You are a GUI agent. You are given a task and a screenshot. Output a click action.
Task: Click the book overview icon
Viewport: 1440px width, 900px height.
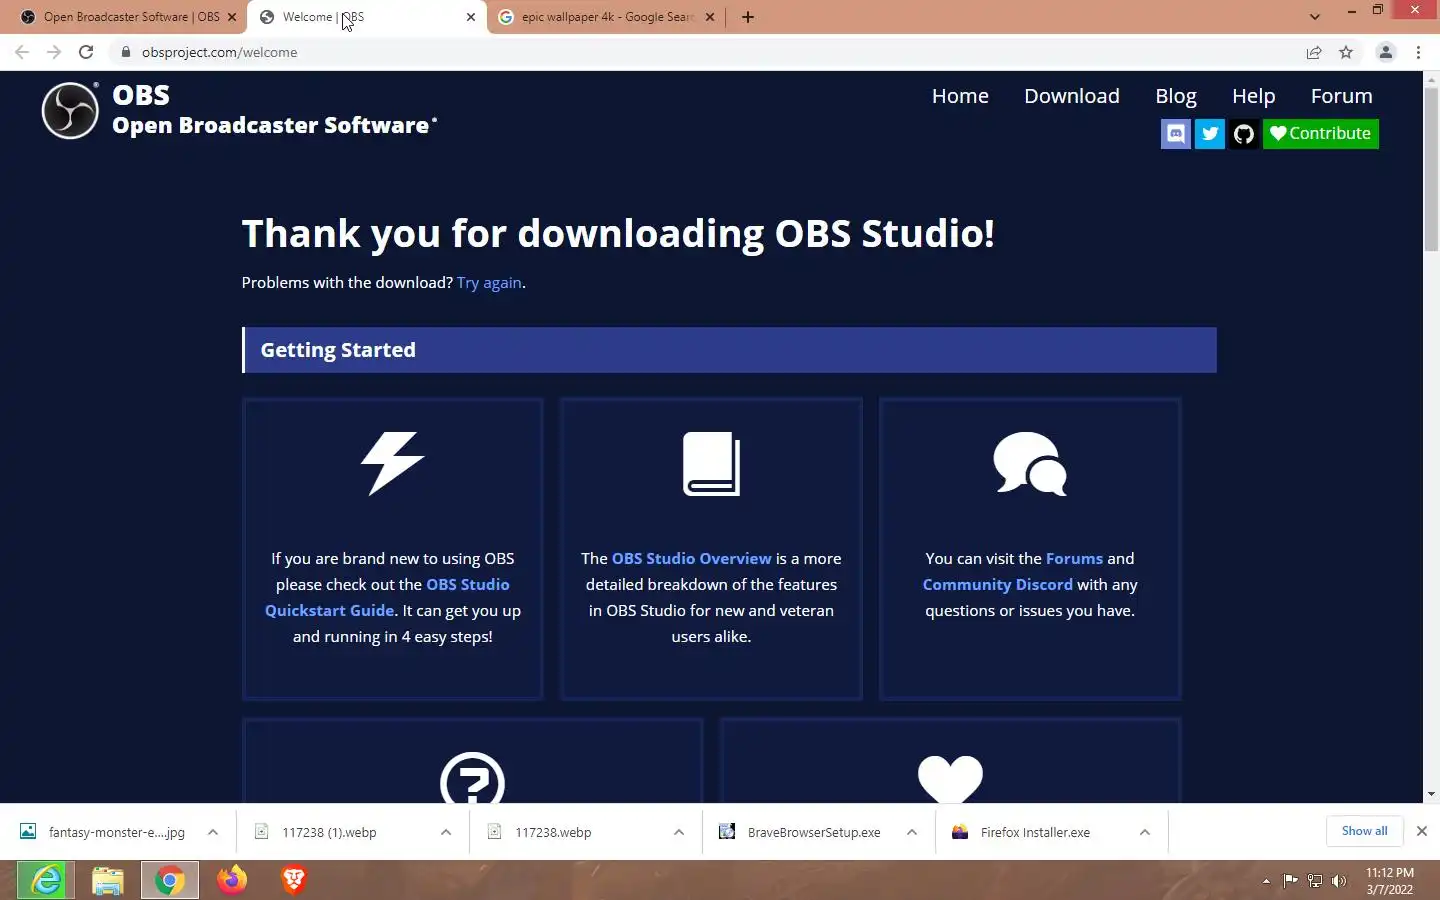(x=711, y=464)
